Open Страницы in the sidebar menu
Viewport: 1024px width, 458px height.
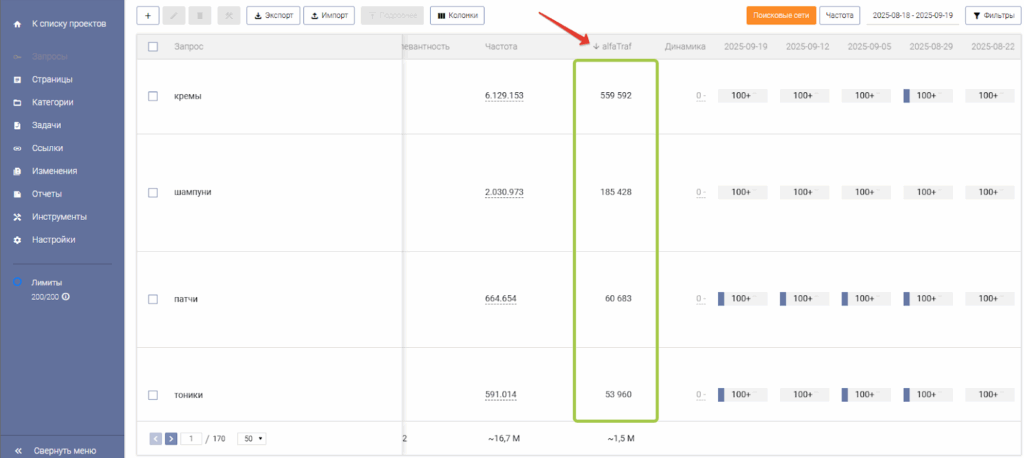tap(52, 79)
